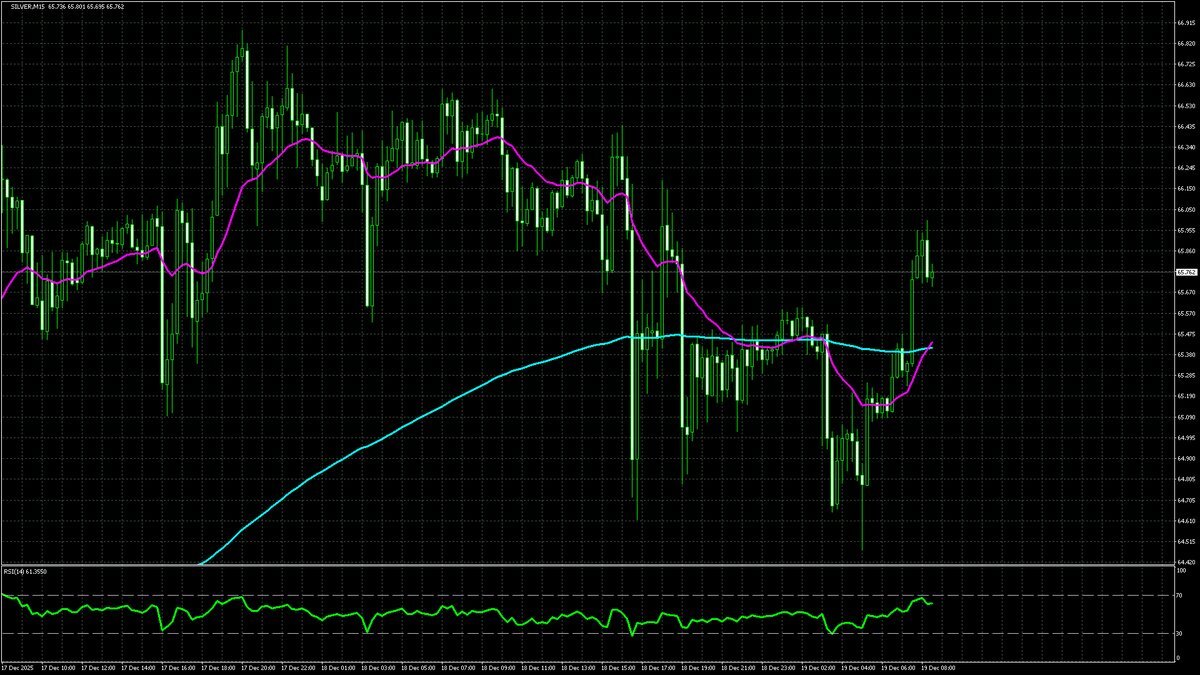Screen dimensions: 1200x675
Task: Click the divider between chart and RSI panel
Action: pos(600,566)
